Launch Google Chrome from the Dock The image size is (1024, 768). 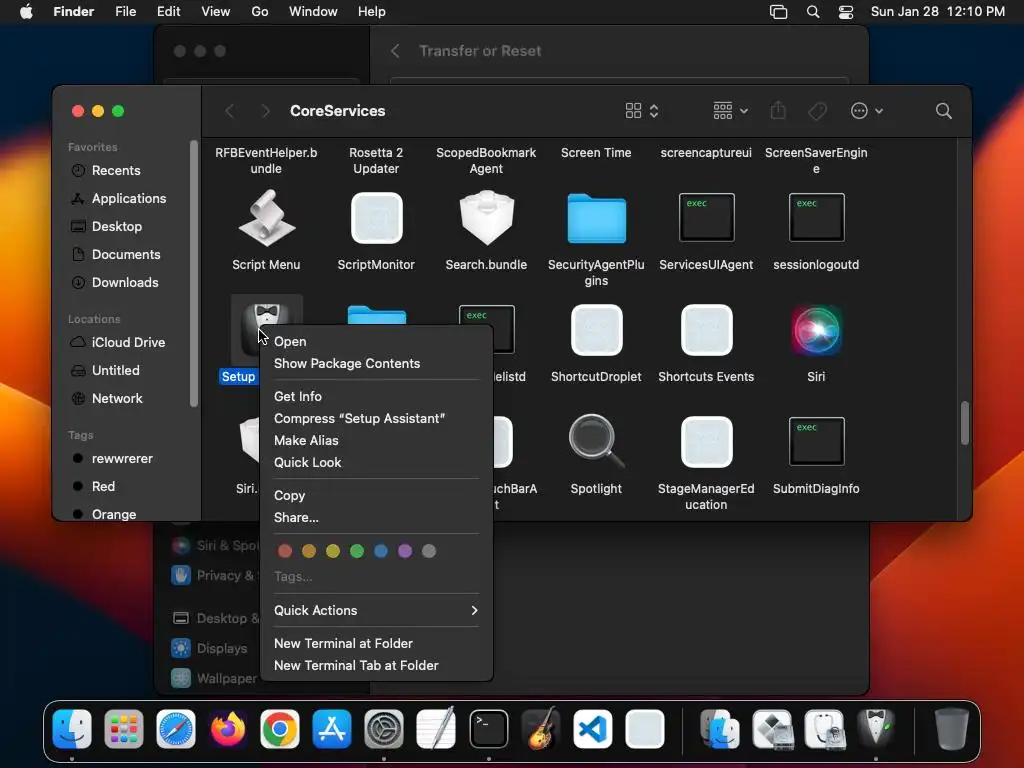tap(280, 728)
